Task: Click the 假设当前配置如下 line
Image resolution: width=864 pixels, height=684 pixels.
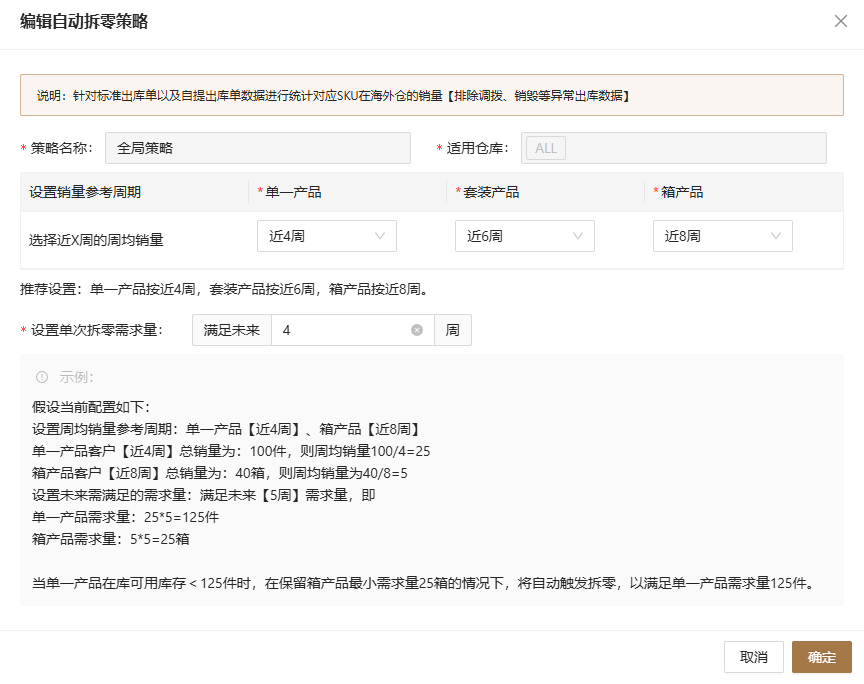Action: [91, 407]
